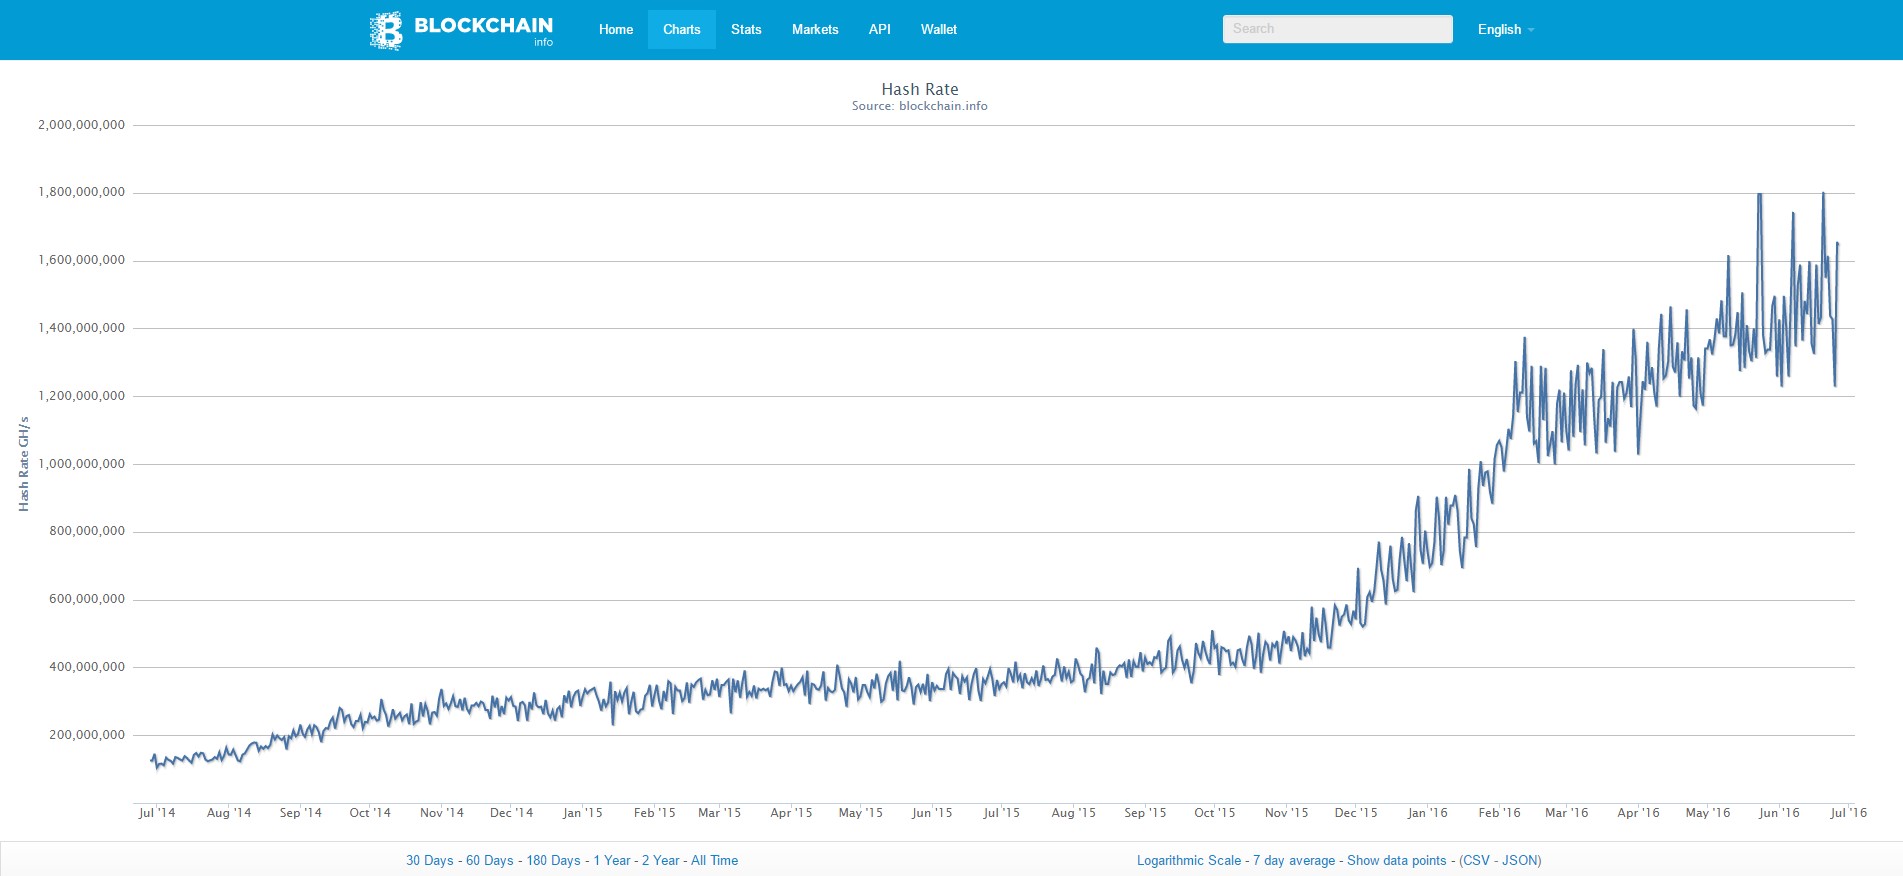Screen dimensions: 1903x876
Task: Go to the Stats page
Action: click(746, 30)
